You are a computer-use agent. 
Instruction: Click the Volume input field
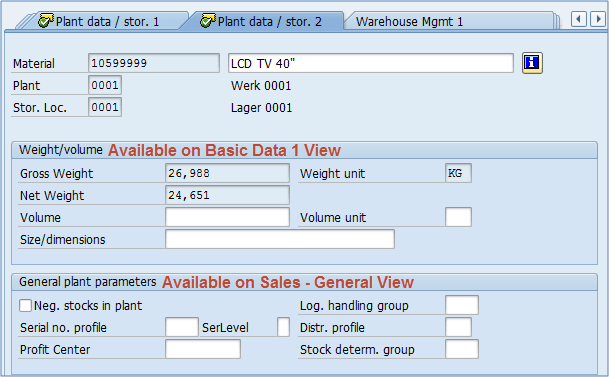coord(227,217)
